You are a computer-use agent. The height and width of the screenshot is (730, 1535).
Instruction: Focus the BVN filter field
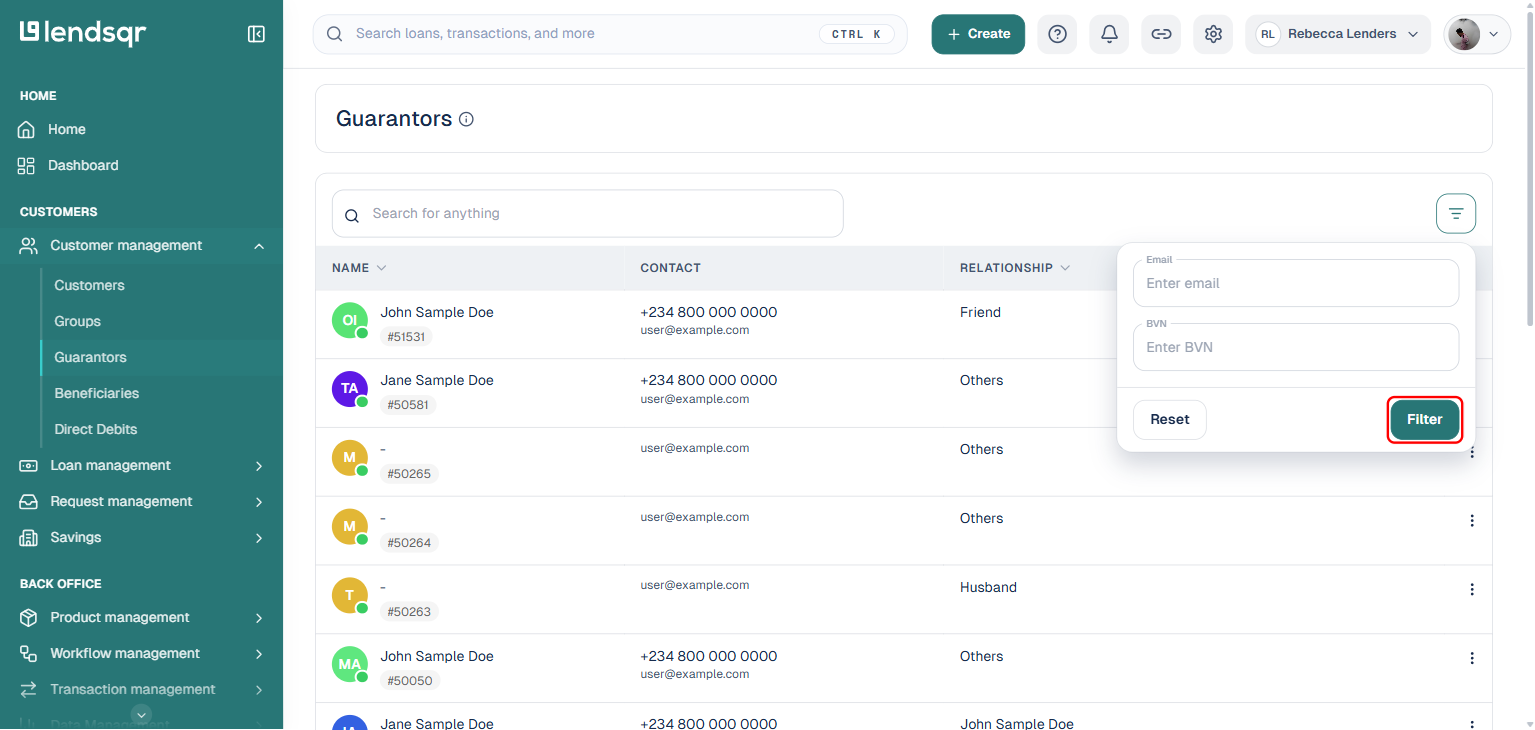[x=1296, y=347]
